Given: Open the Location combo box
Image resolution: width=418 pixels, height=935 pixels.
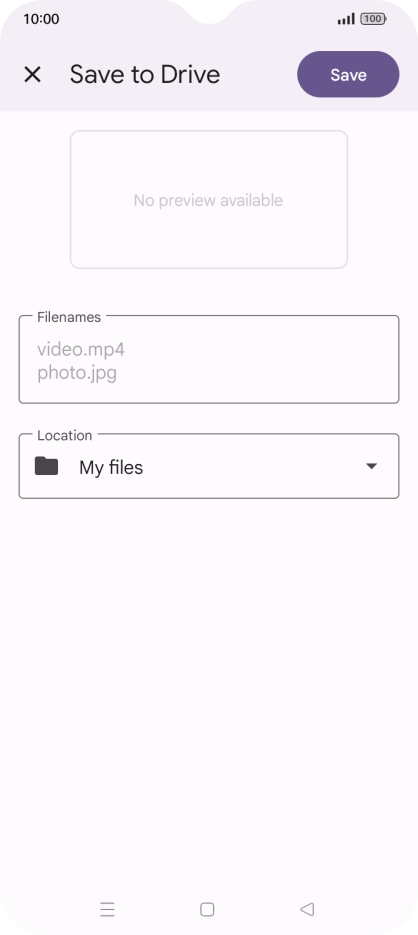Looking at the screenshot, I should tap(209, 466).
